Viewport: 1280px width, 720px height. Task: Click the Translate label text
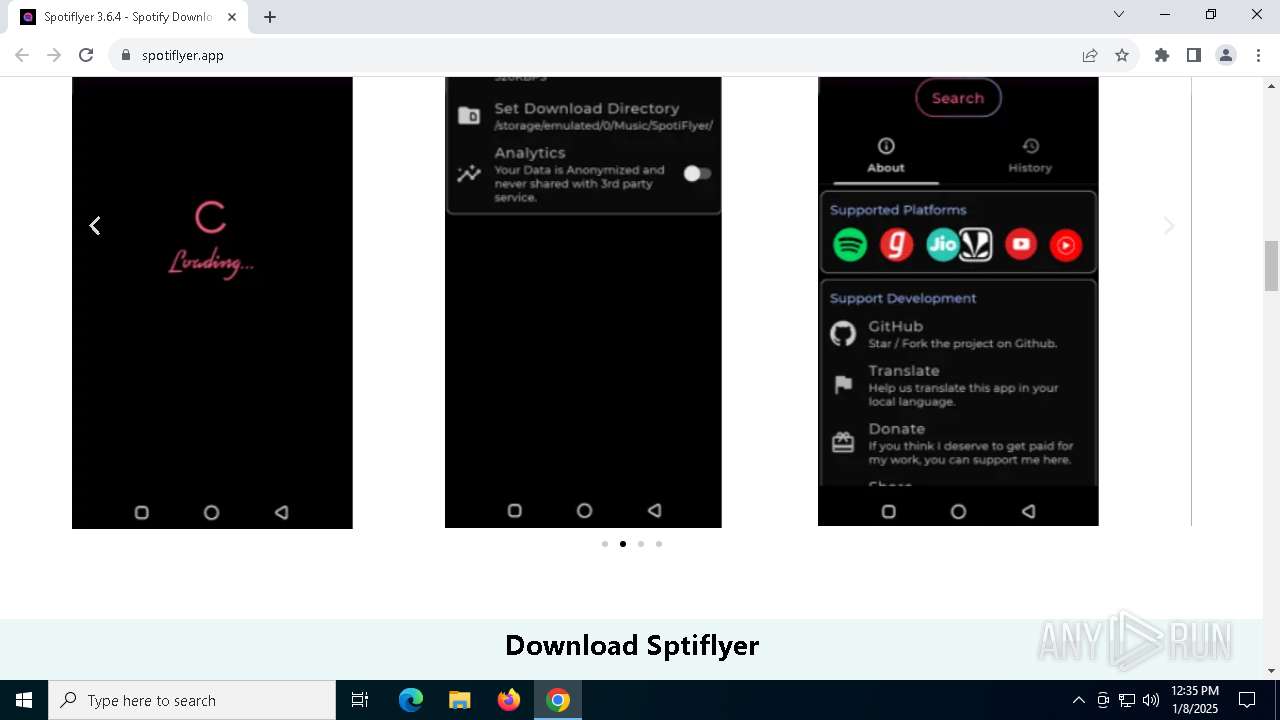pyautogui.click(x=904, y=370)
